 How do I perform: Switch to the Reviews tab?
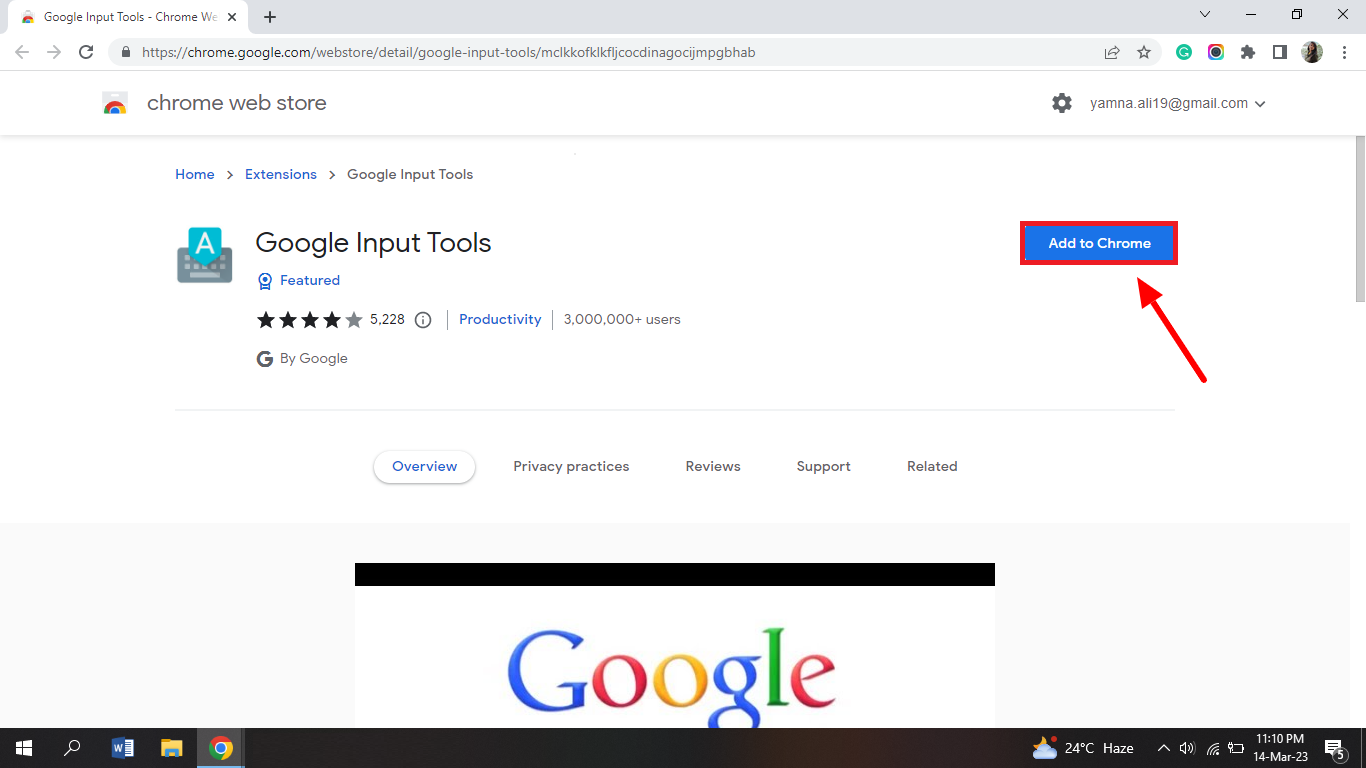712,466
